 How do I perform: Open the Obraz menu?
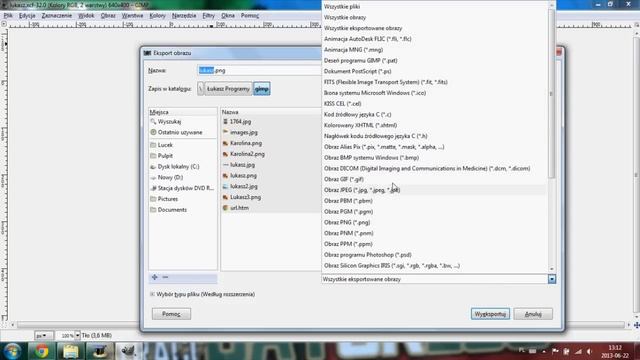pyautogui.click(x=108, y=16)
